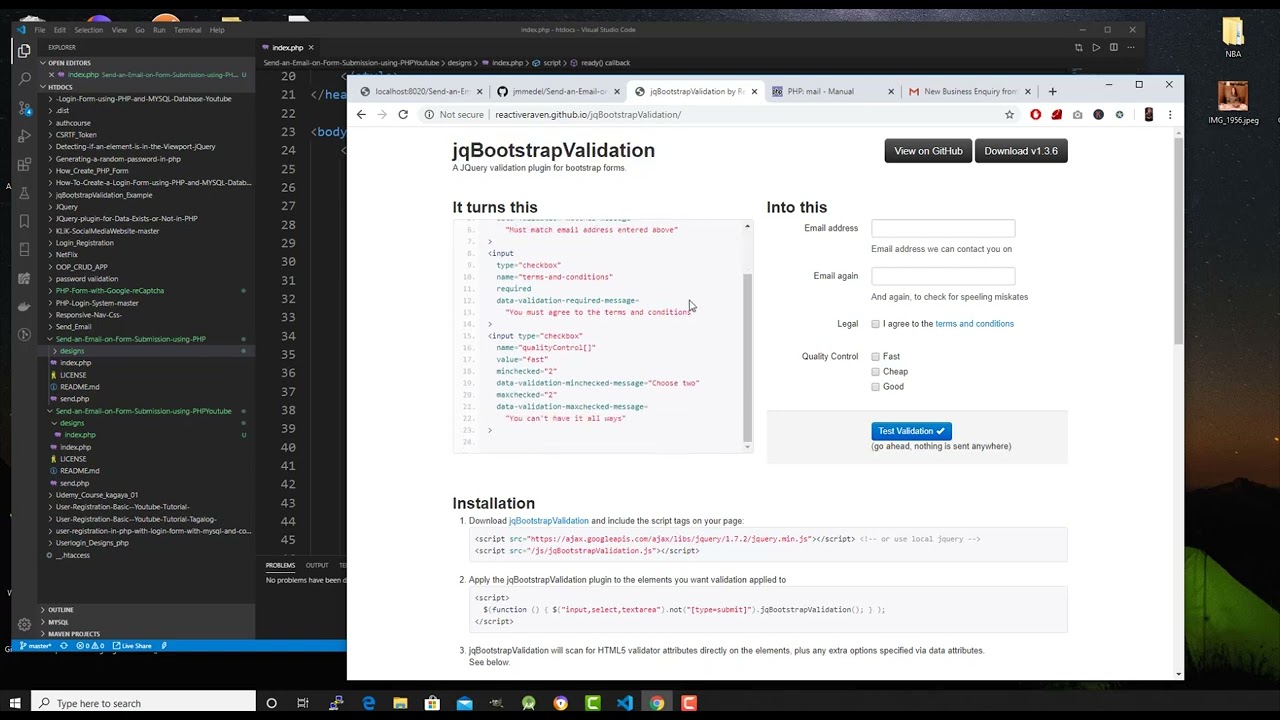Open the VS Code Search view
This screenshot has width=1280, height=720.
tap(24, 79)
